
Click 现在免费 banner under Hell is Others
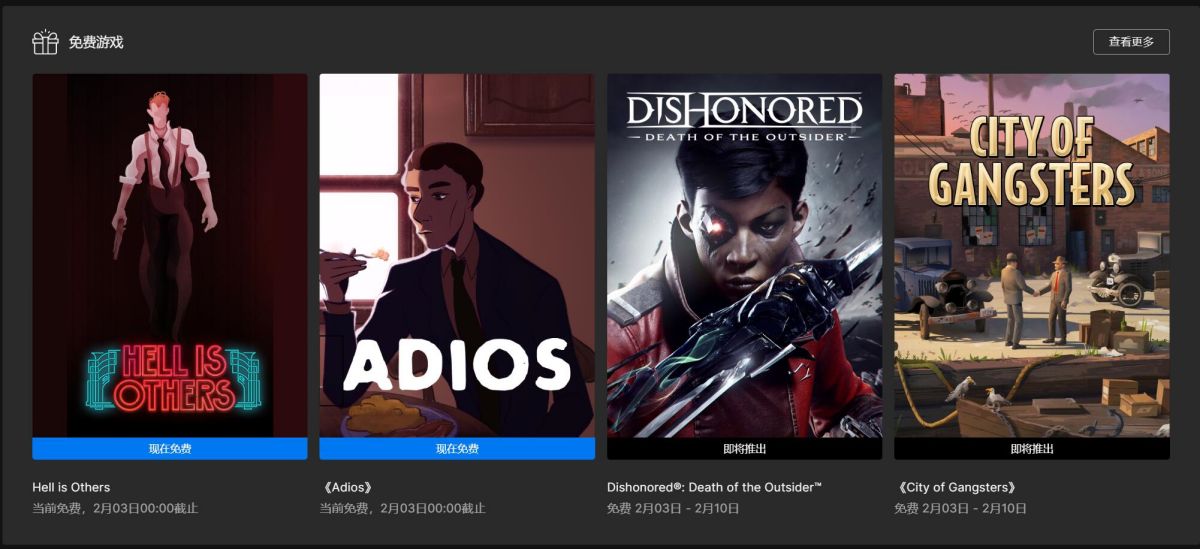(x=170, y=449)
